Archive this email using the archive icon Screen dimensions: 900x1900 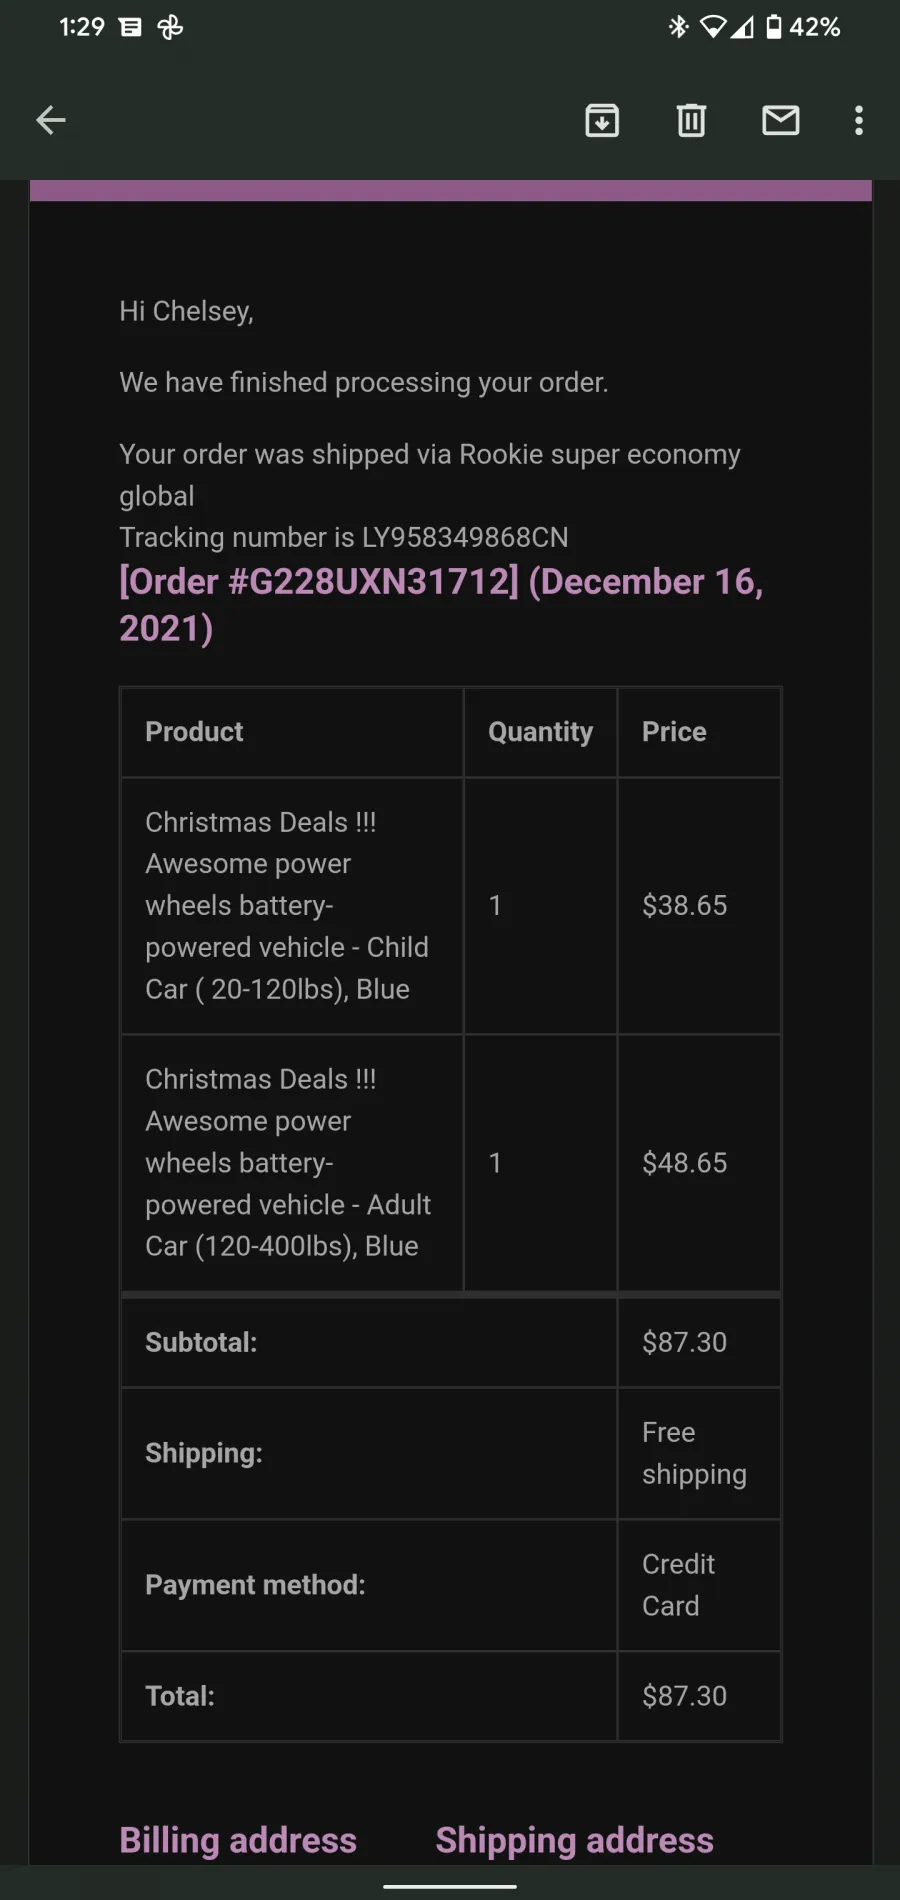pos(602,121)
